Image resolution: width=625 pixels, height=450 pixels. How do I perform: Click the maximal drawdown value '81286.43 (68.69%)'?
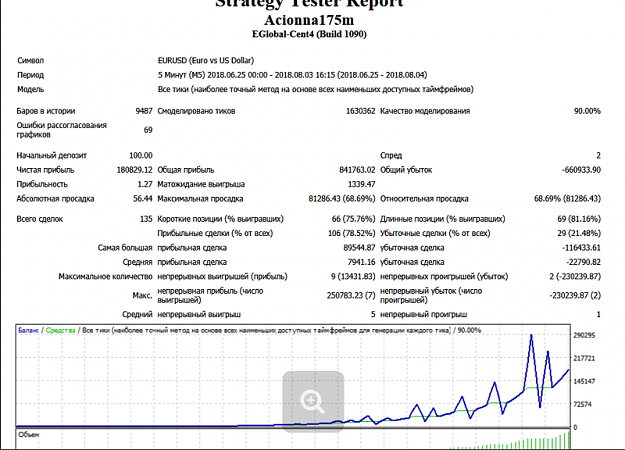tap(342, 198)
